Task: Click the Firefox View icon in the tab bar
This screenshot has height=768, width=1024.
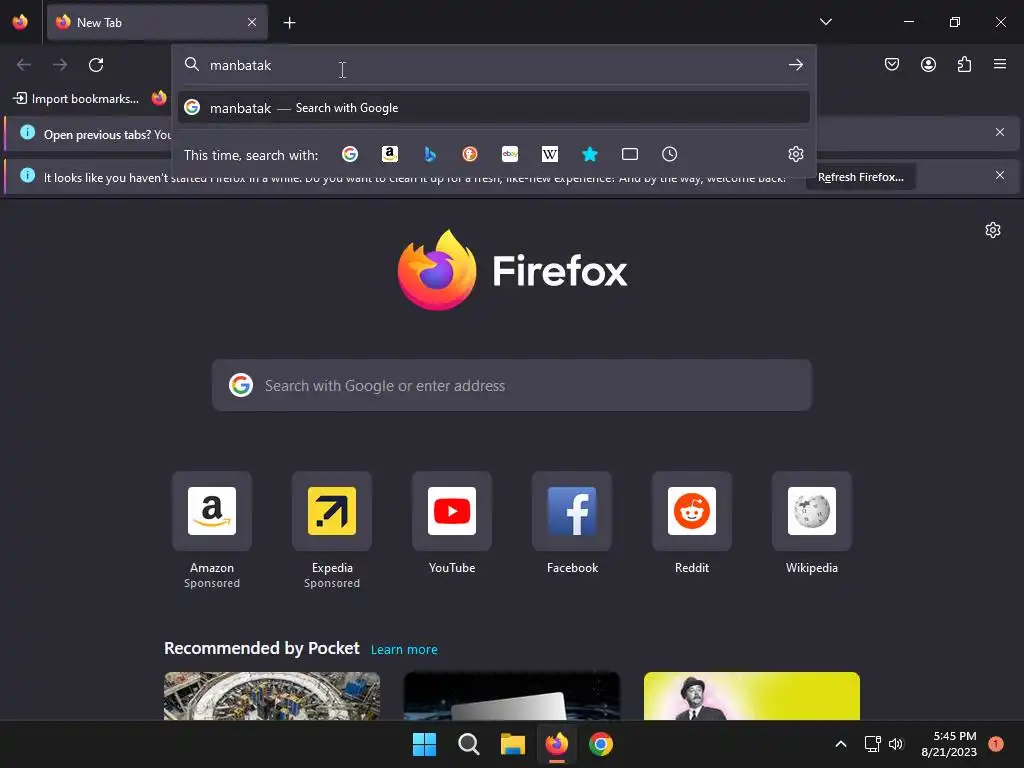Action: click(20, 22)
